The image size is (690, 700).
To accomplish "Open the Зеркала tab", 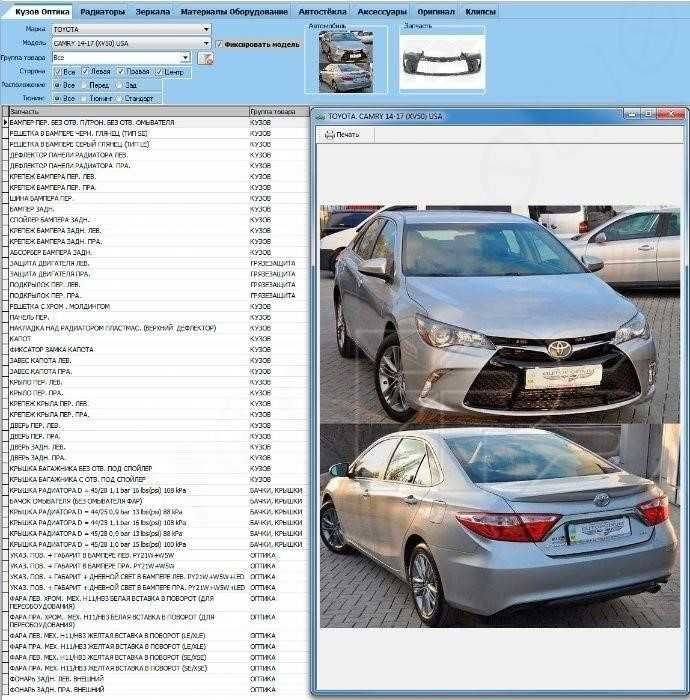I will click(153, 12).
